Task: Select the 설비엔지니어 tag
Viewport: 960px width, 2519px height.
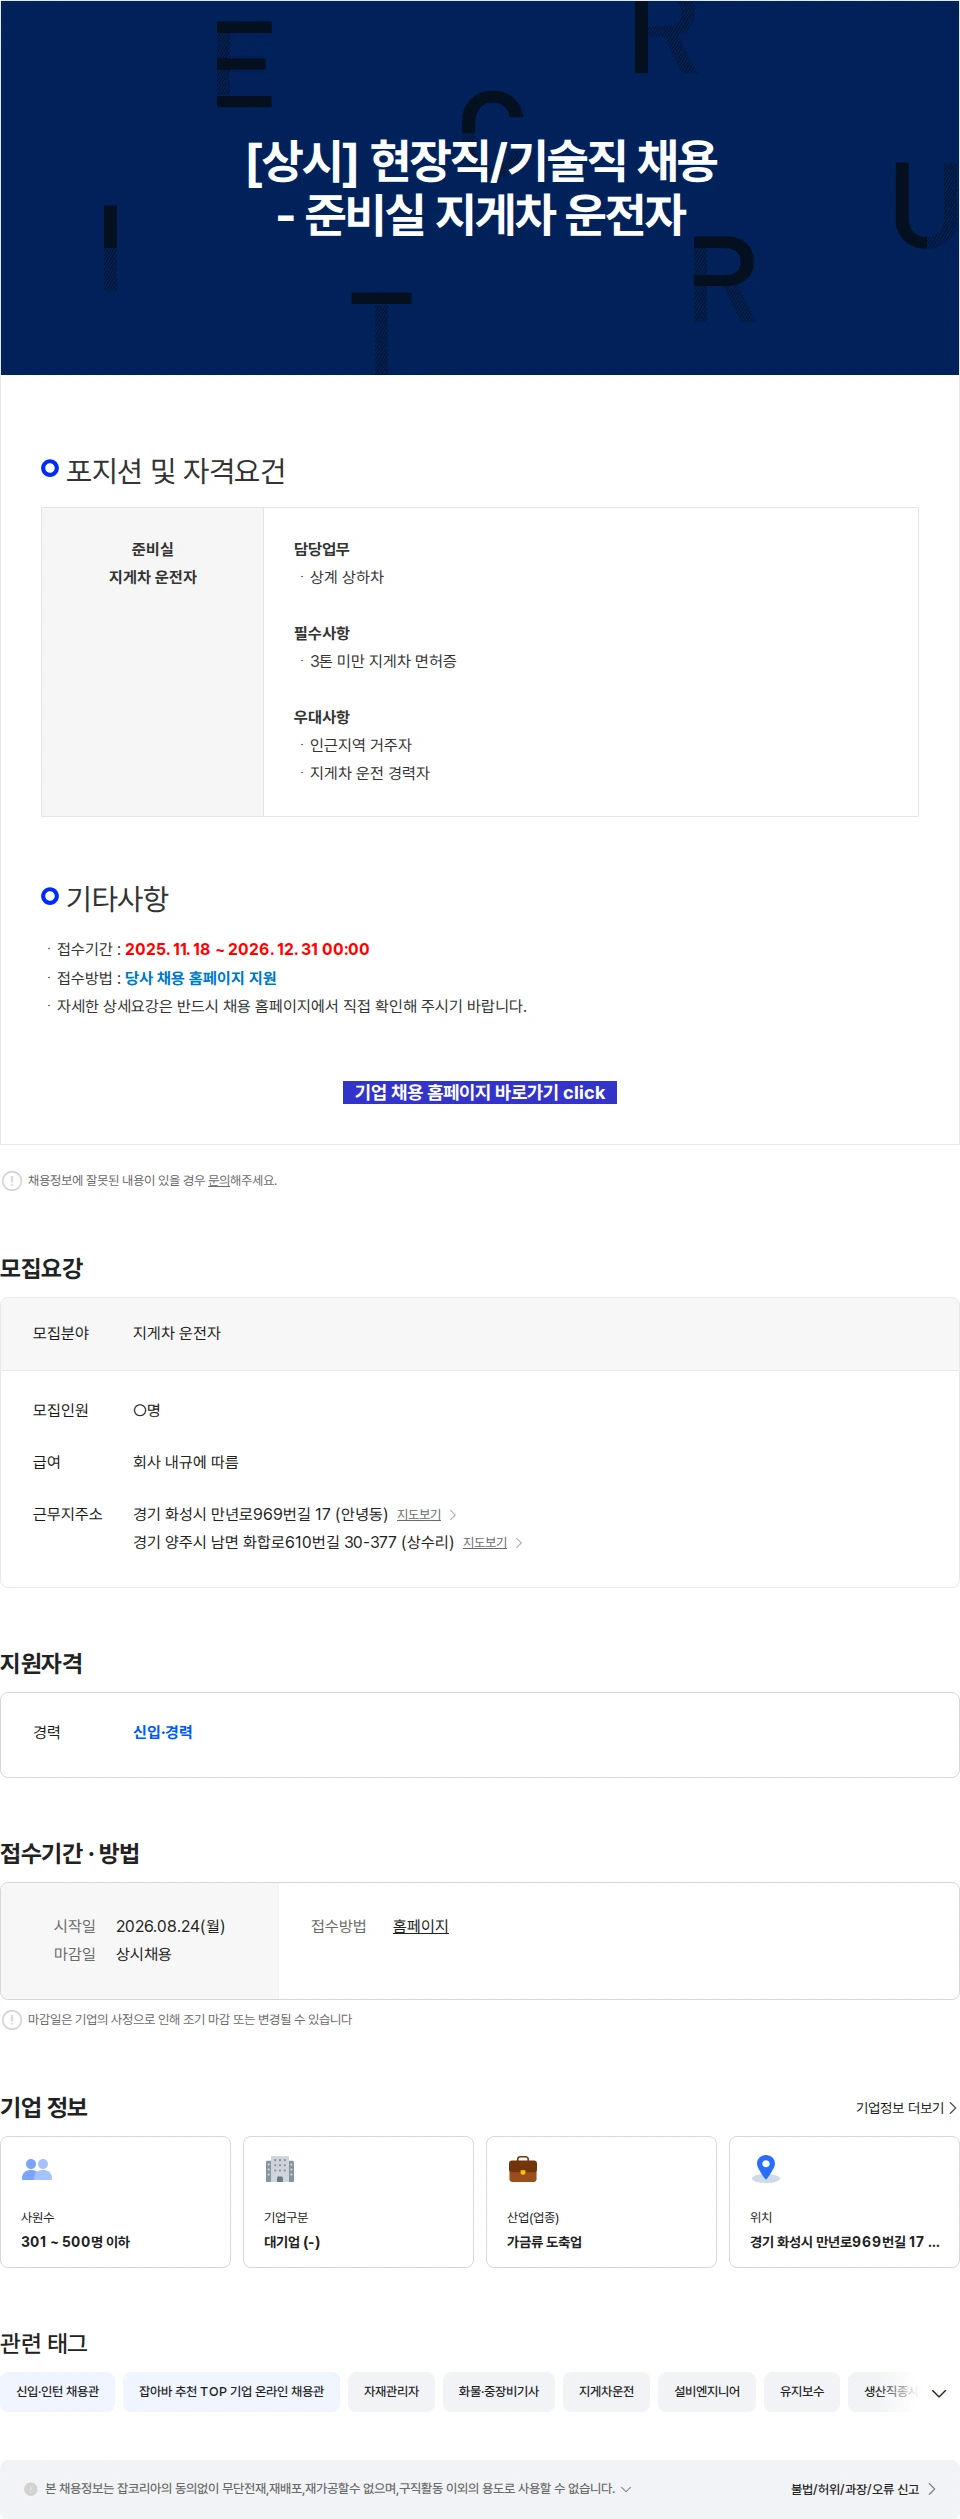Action: click(707, 2392)
